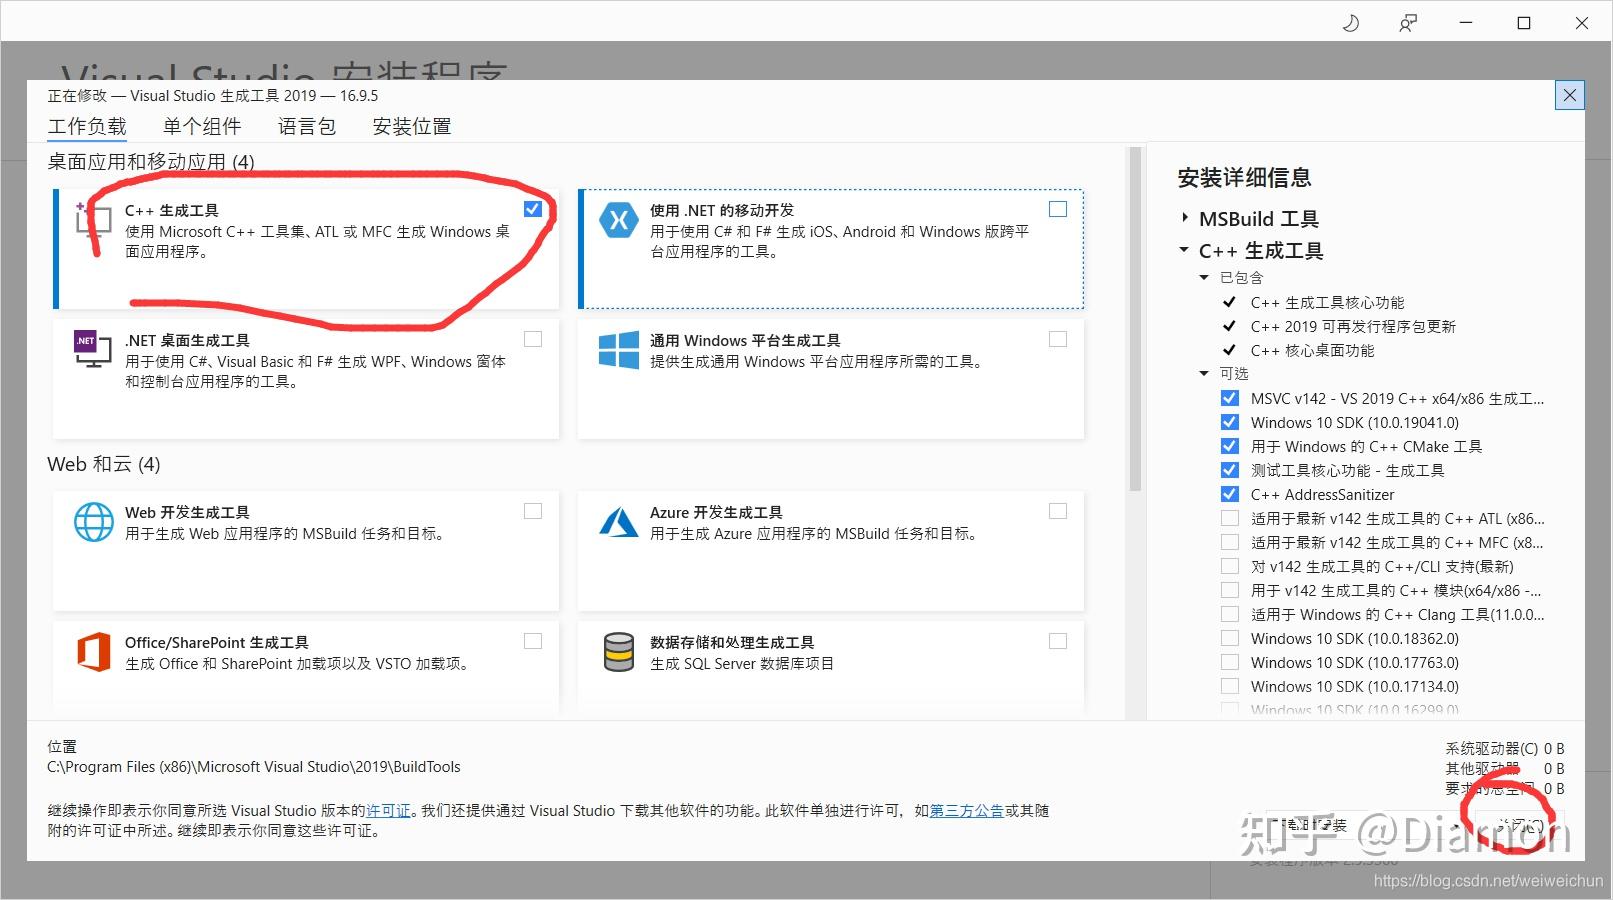Click the 安装详细信息 panel heading
The height and width of the screenshot is (900, 1613).
coord(1244,178)
